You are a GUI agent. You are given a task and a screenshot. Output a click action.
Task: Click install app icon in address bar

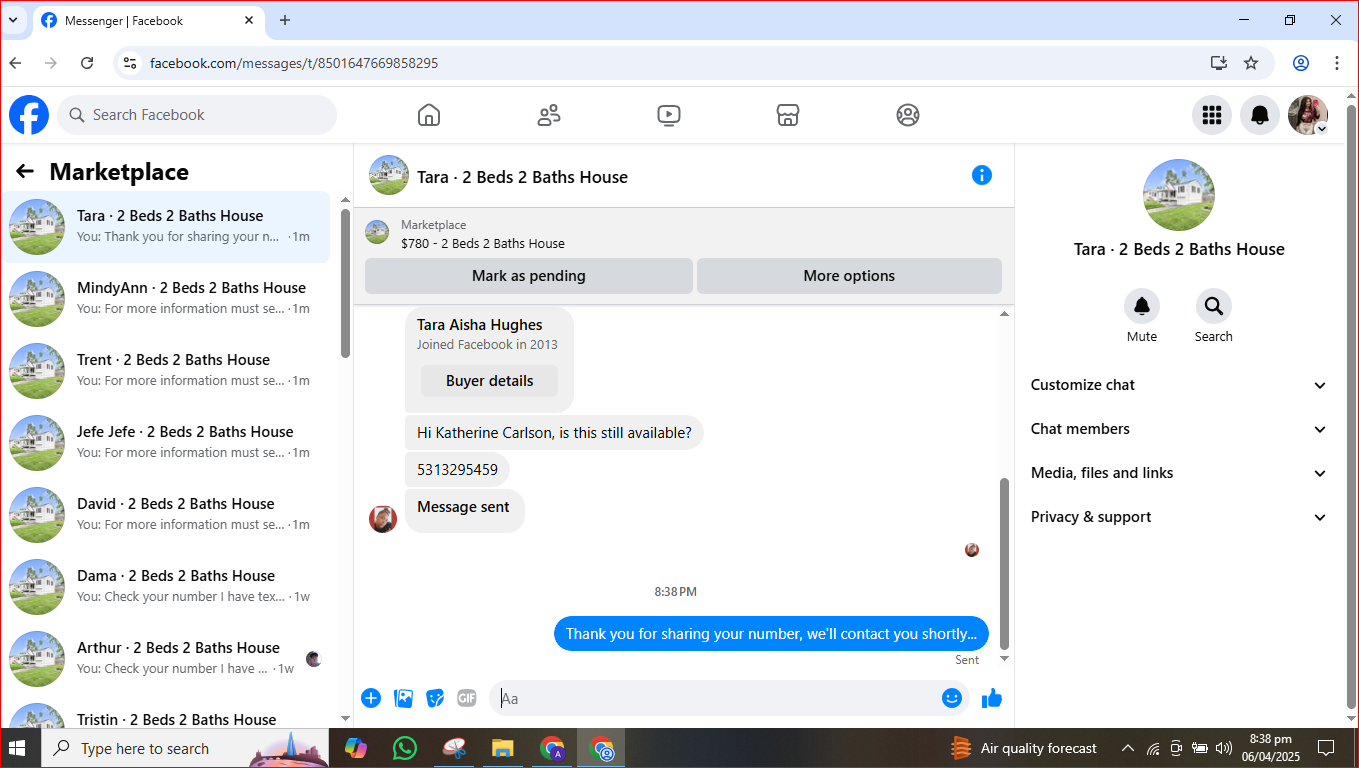pos(1219,63)
